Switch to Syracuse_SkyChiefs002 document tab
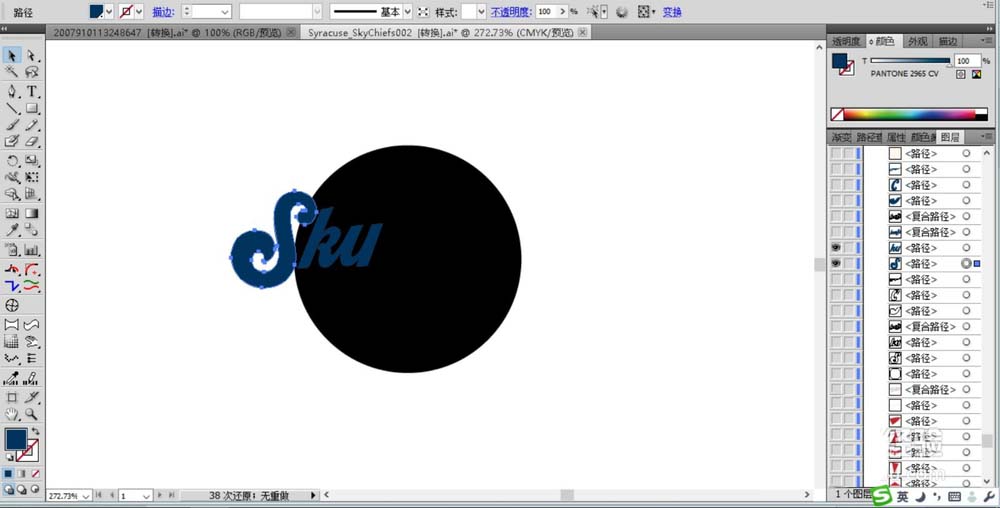1000x508 pixels. [x=441, y=32]
